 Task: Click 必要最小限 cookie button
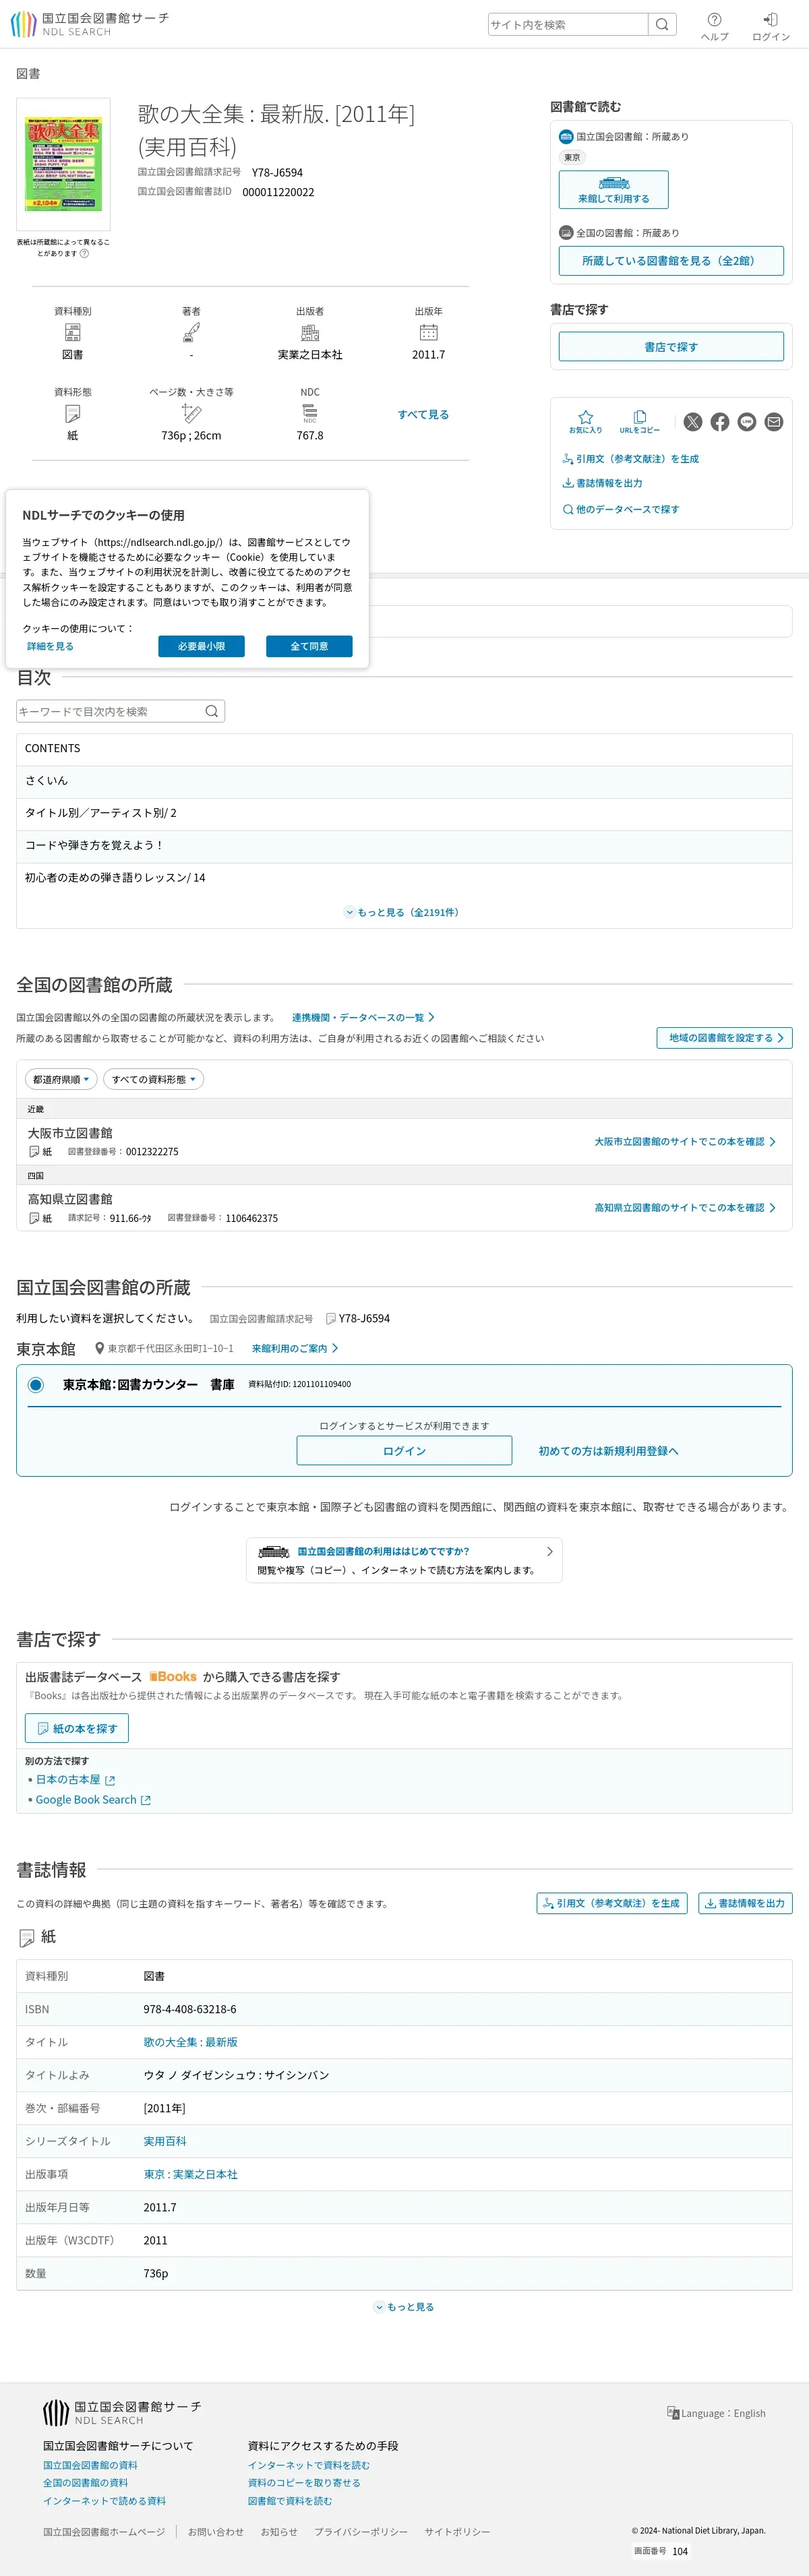click(201, 647)
